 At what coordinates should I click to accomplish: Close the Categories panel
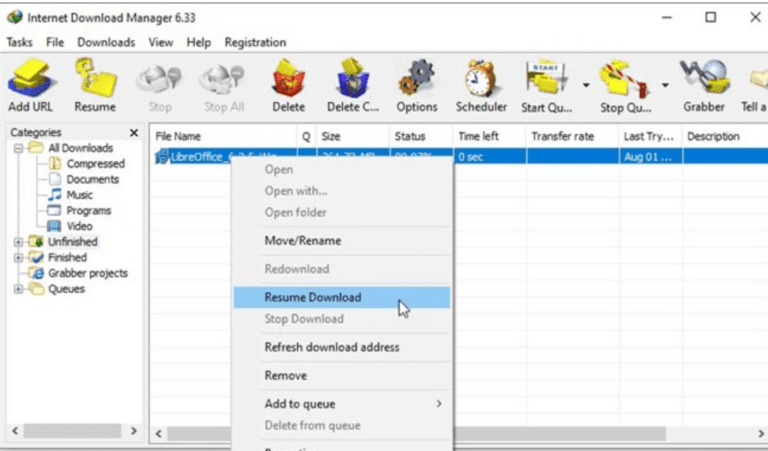pyautogui.click(x=134, y=133)
